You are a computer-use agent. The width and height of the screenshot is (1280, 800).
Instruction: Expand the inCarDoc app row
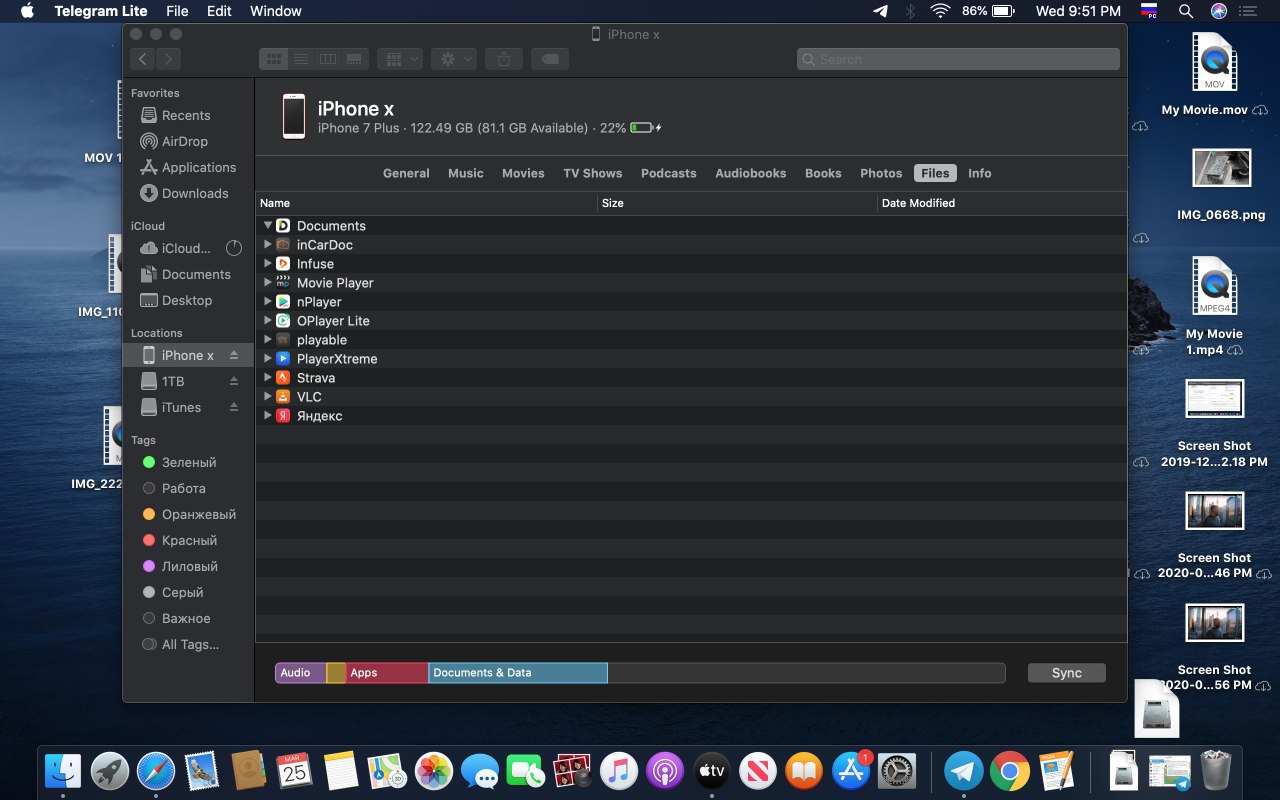[268, 244]
